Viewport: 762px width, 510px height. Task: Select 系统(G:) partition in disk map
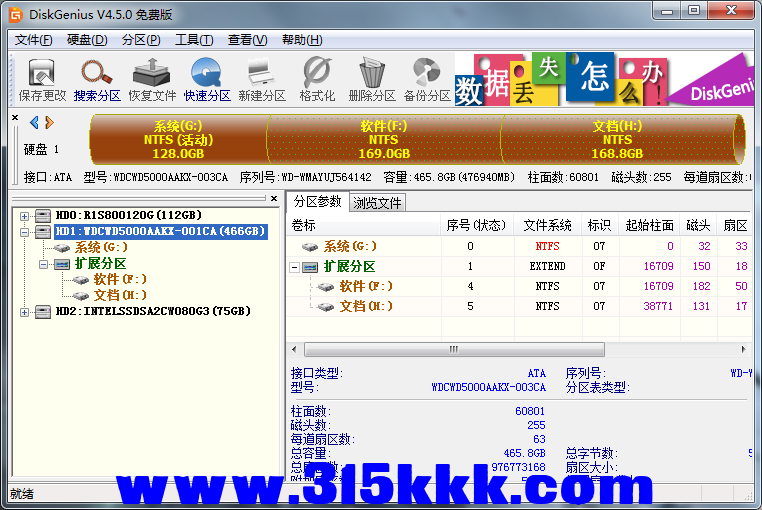pyautogui.click(x=178, y=140)
